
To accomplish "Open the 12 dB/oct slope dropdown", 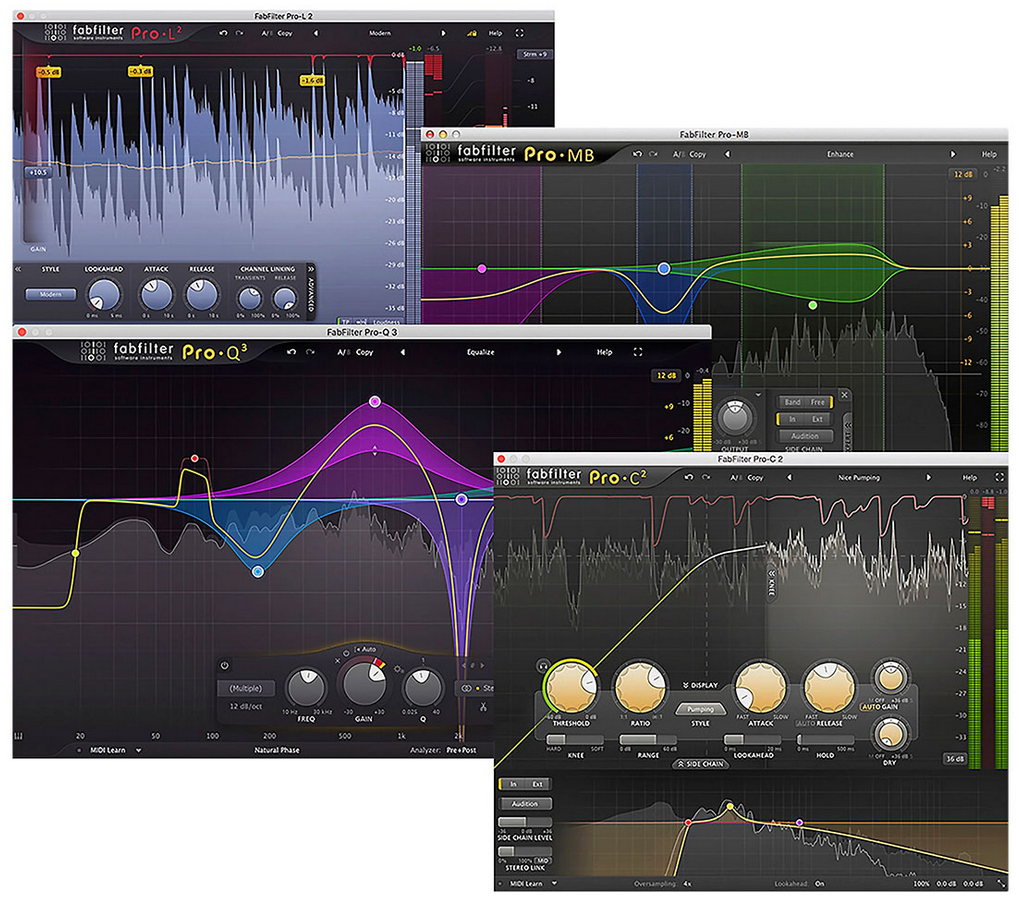I will click(246, 707).
